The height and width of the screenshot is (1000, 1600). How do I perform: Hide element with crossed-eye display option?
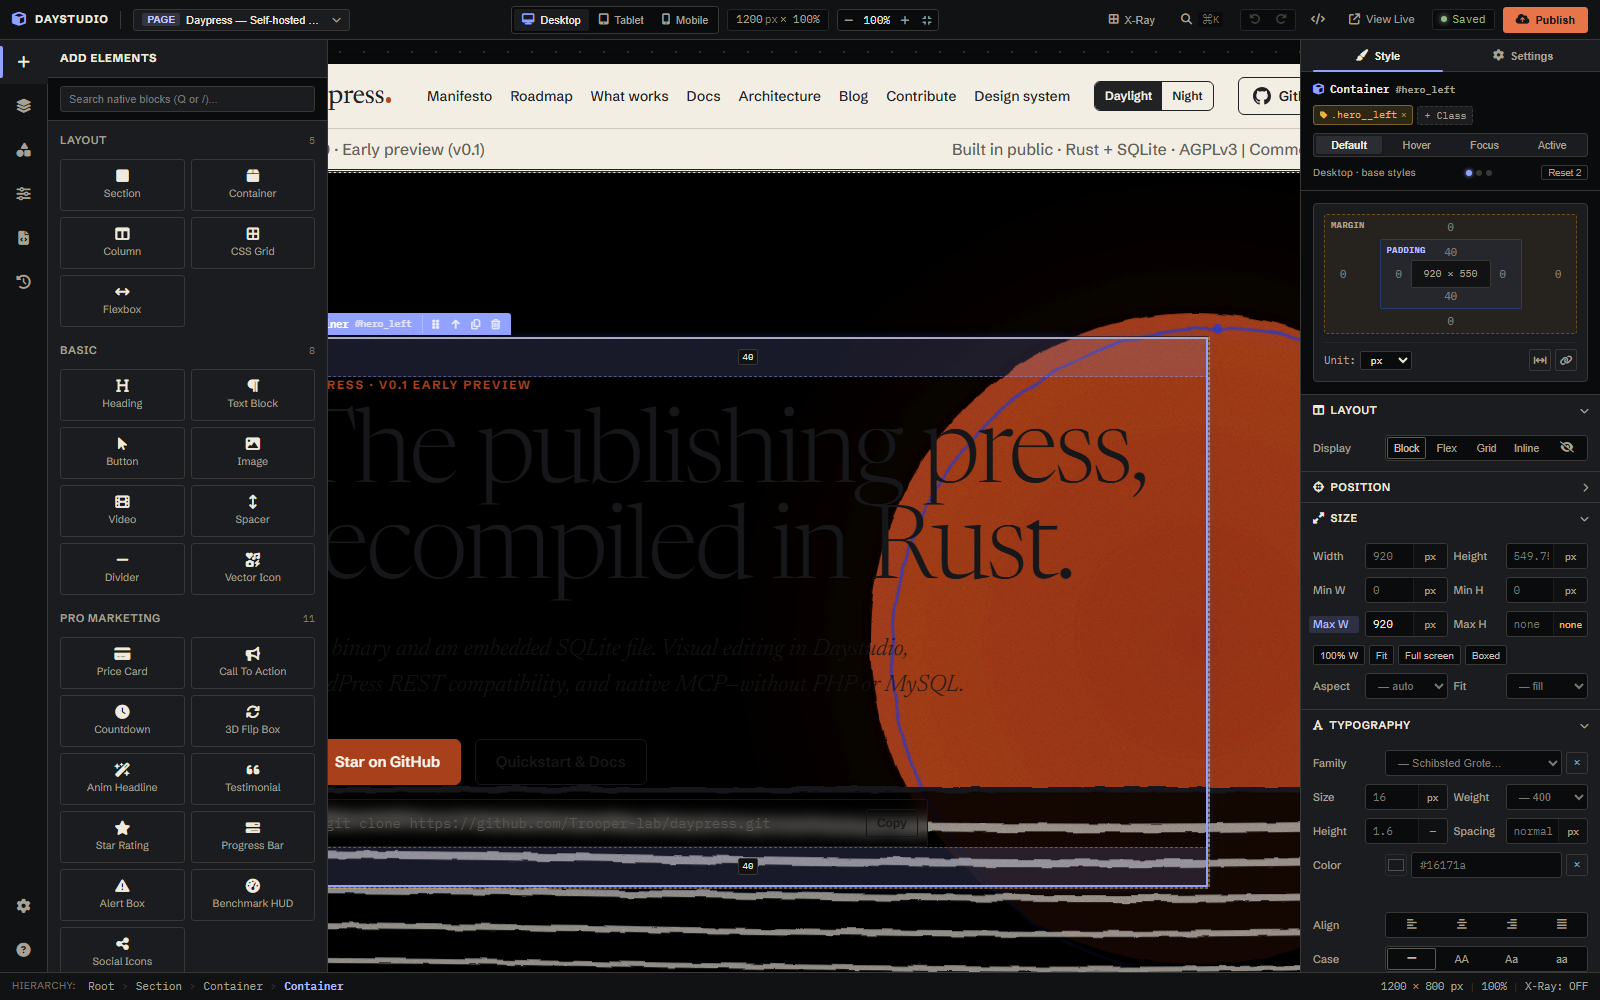click(x=1567, y=448)
